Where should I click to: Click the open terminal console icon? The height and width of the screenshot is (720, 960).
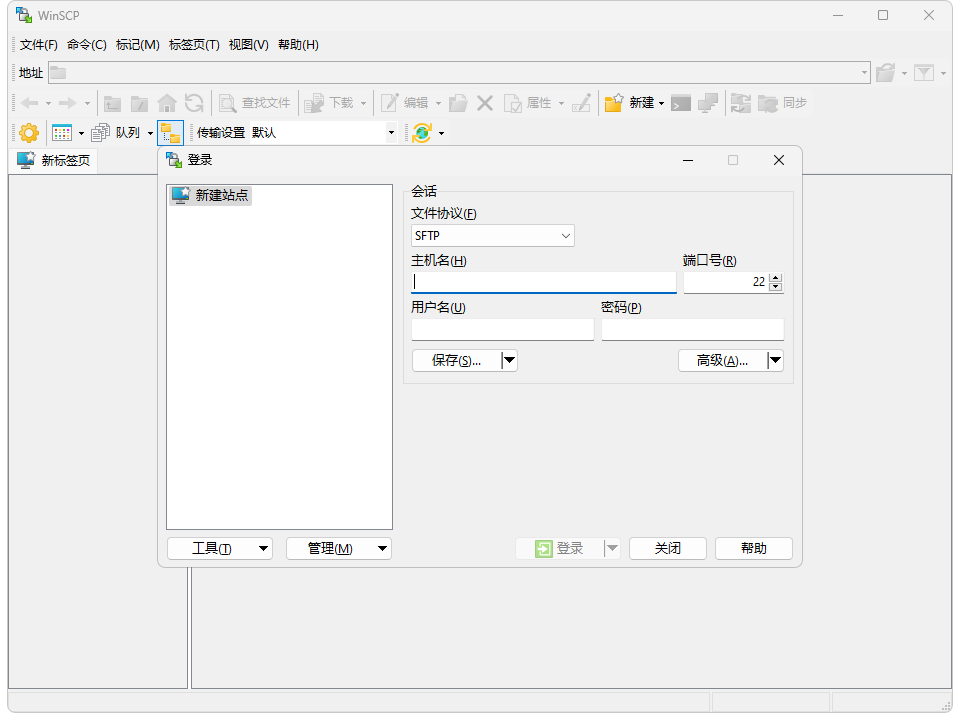[681, 103]
